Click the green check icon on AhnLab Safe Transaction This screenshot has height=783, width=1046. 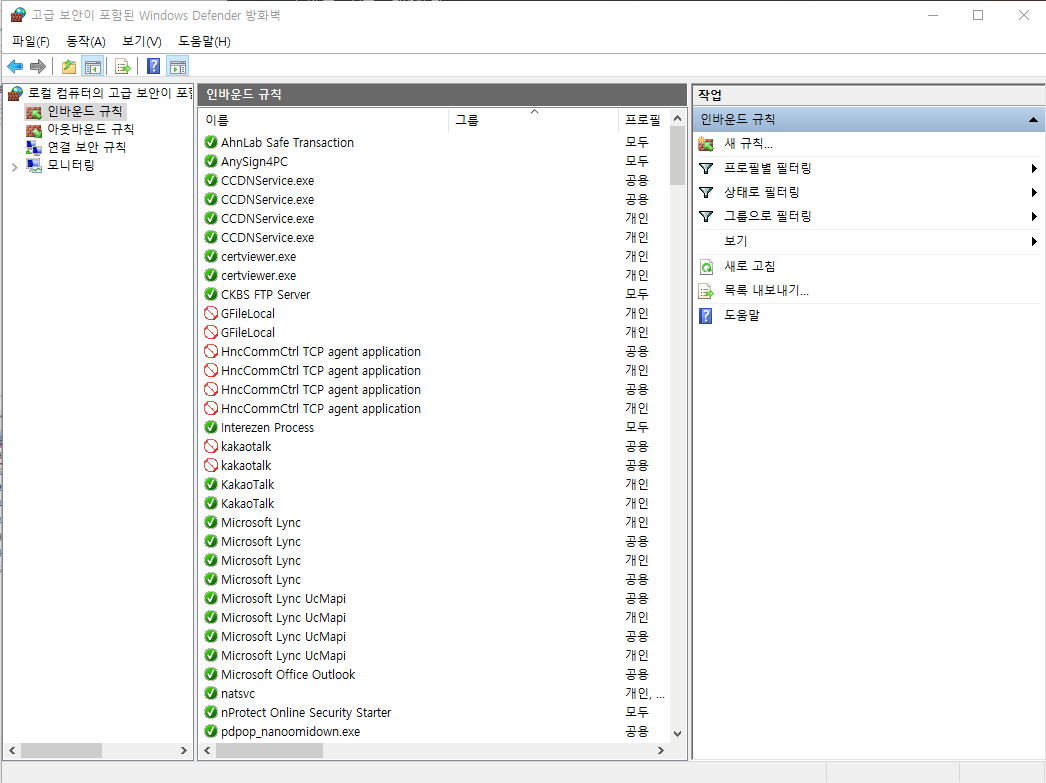(209, 142)
